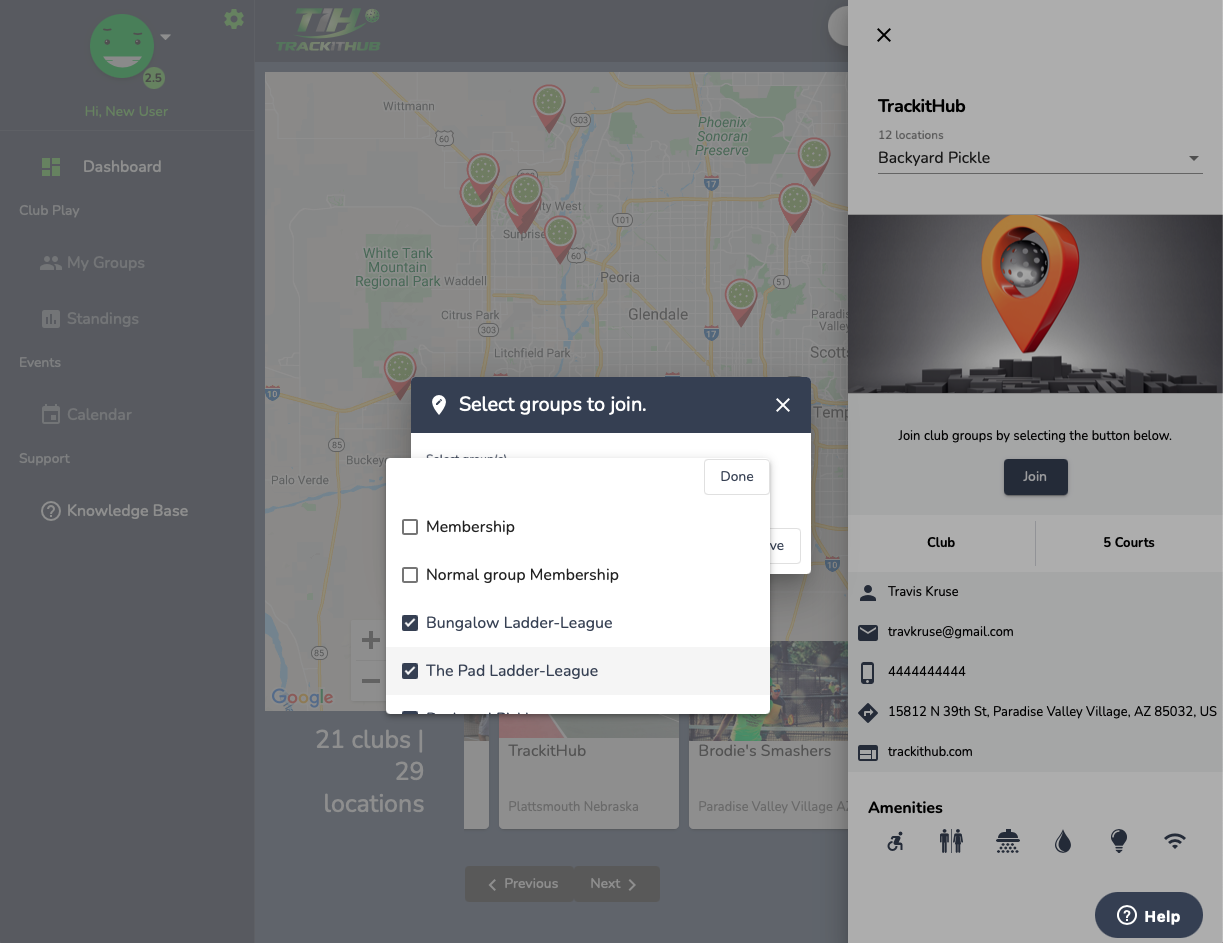Open the user avatar dropdown arrow

[166, 38]
